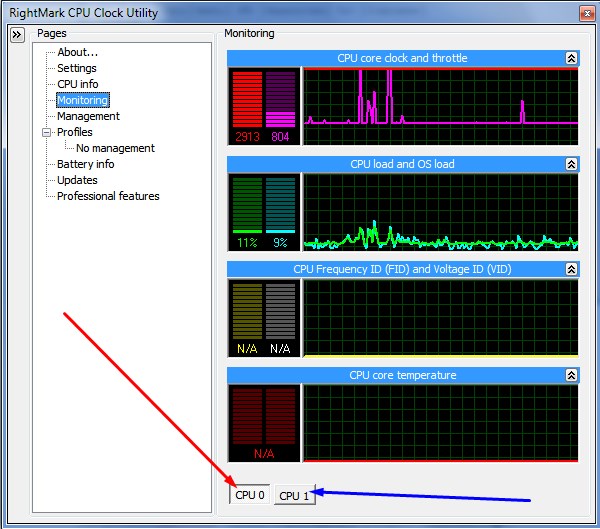Collapse the CPU core temperature graph

[571, 375]
